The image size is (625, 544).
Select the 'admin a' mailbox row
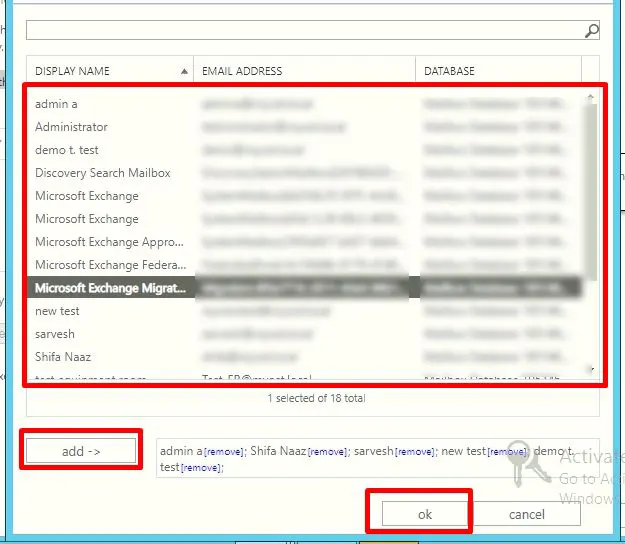(304, 104)
